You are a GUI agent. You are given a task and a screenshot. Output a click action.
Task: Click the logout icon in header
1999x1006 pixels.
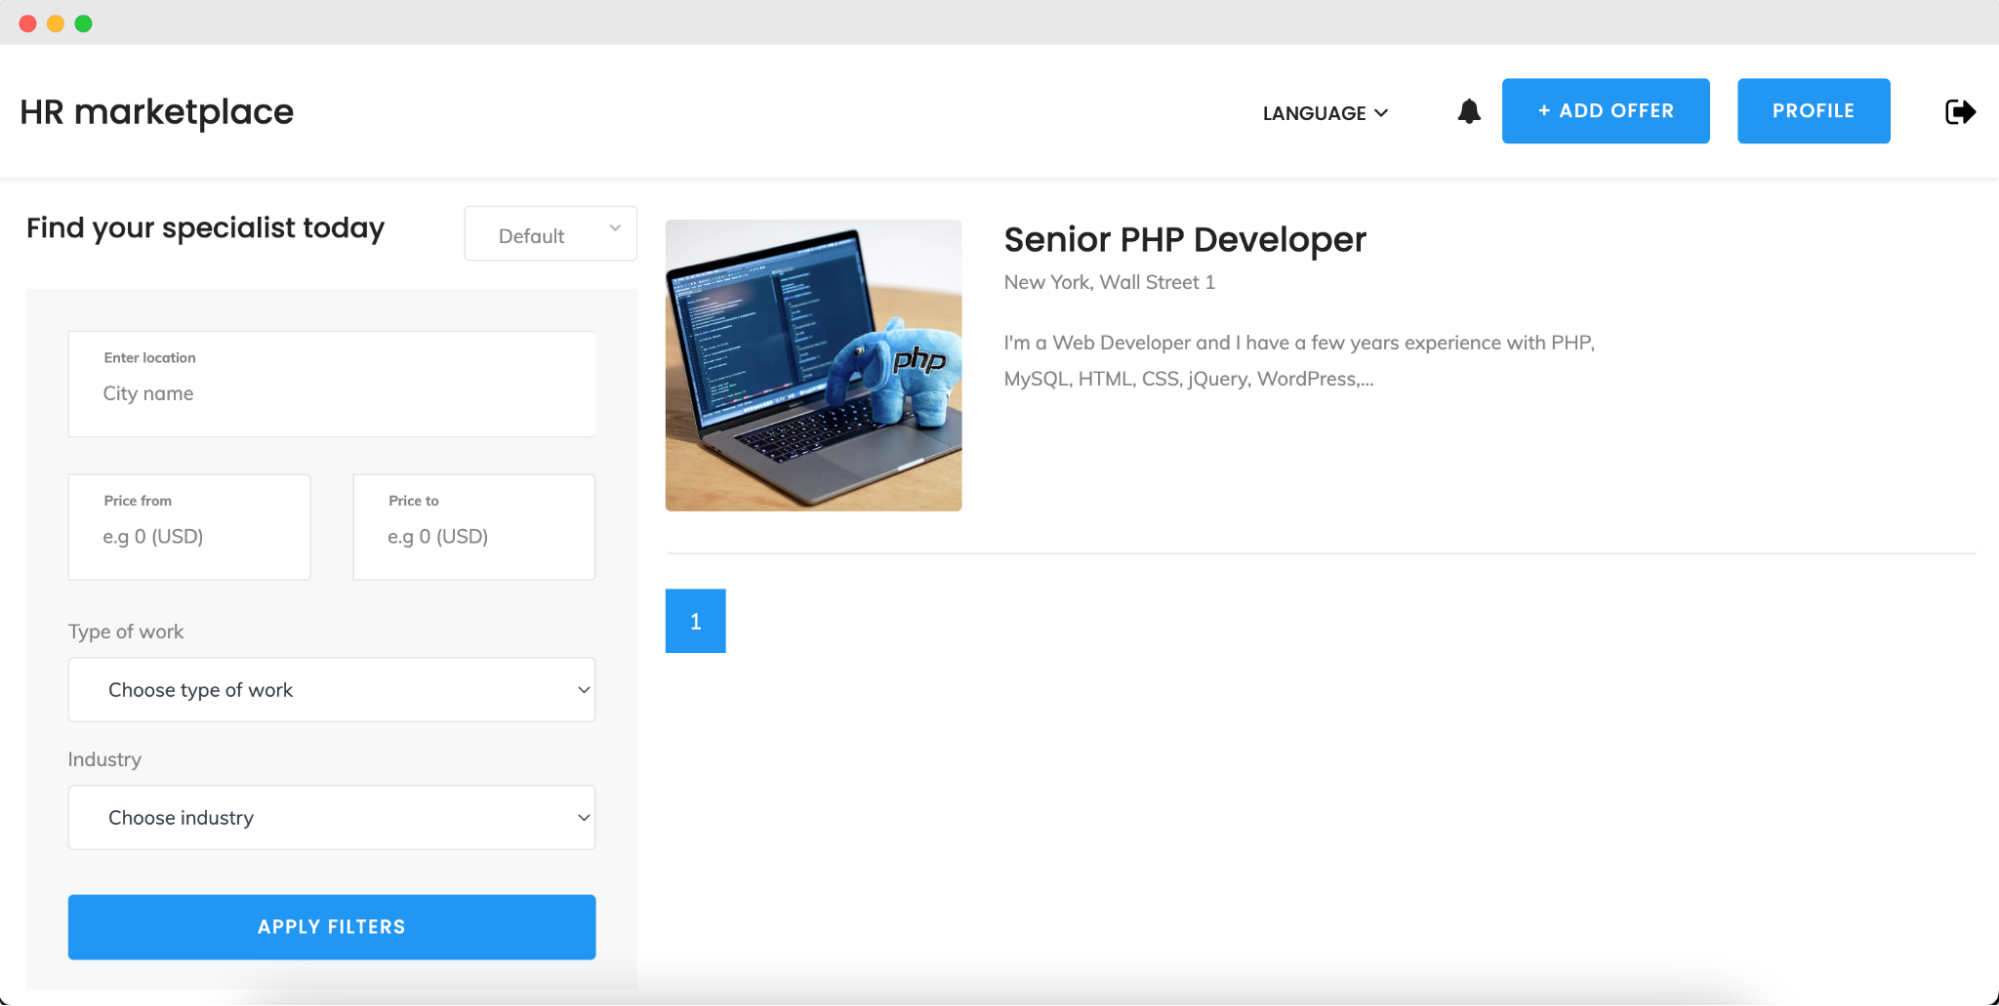(1960, 111)
